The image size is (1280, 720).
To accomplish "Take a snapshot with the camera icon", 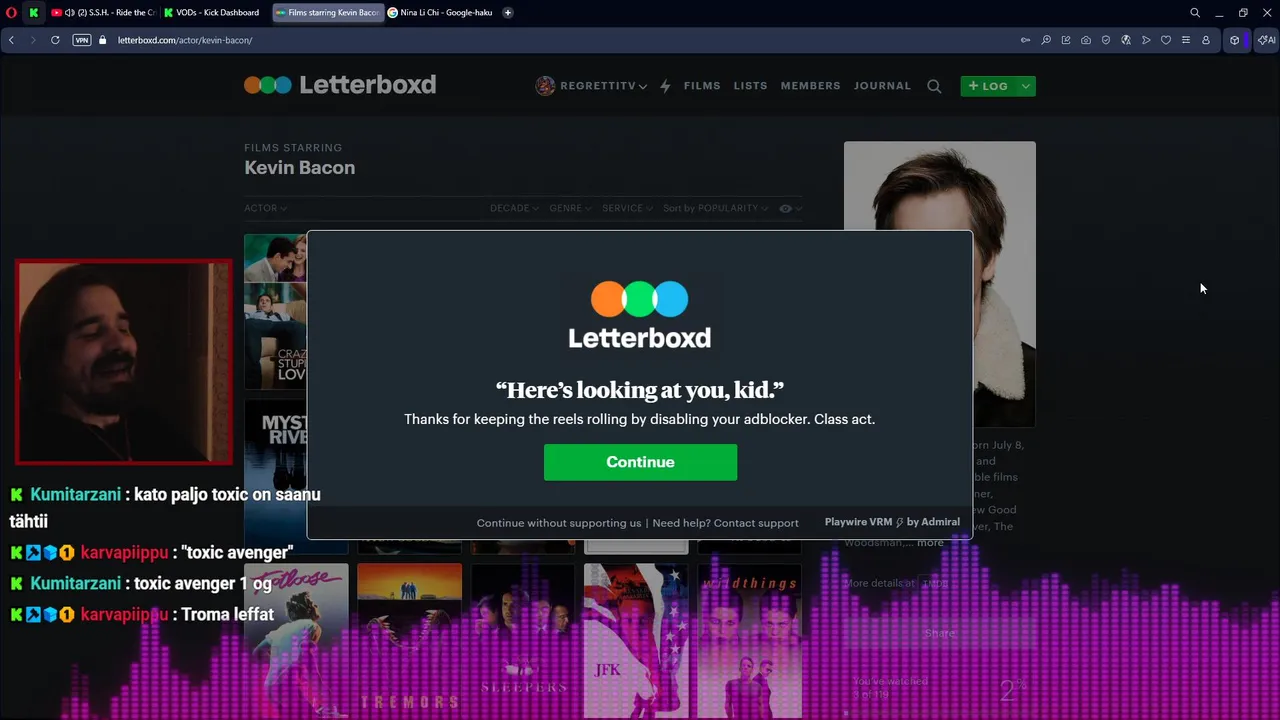I will tap(1086, 40).
